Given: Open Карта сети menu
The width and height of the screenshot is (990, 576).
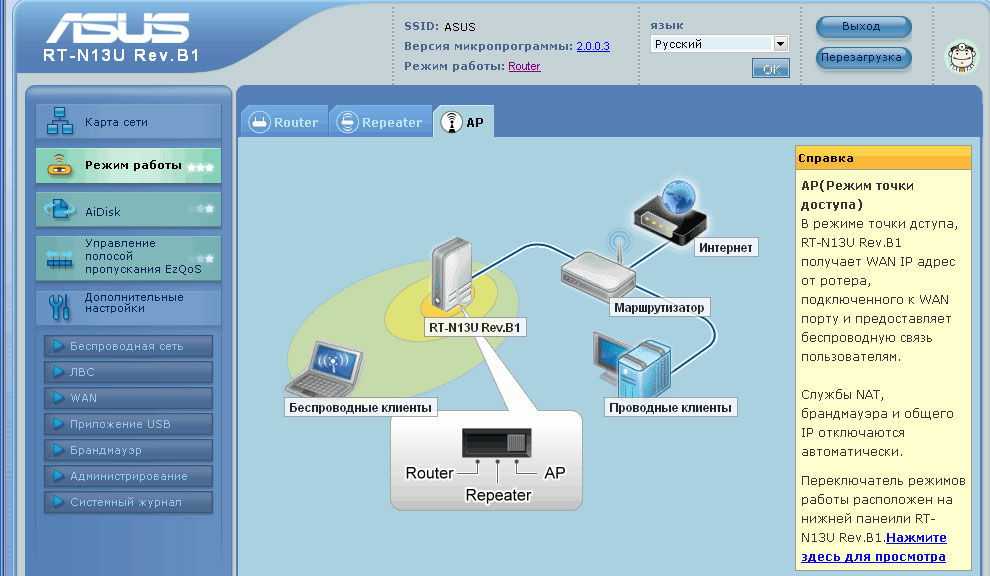Looking at the screenshot, I should [129, 121].
